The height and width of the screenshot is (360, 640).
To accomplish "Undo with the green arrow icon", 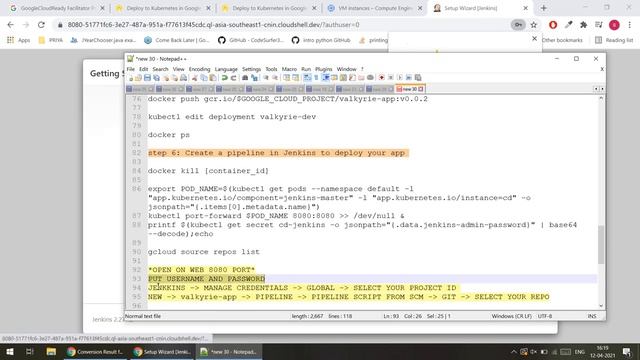I will coord(224,78).
